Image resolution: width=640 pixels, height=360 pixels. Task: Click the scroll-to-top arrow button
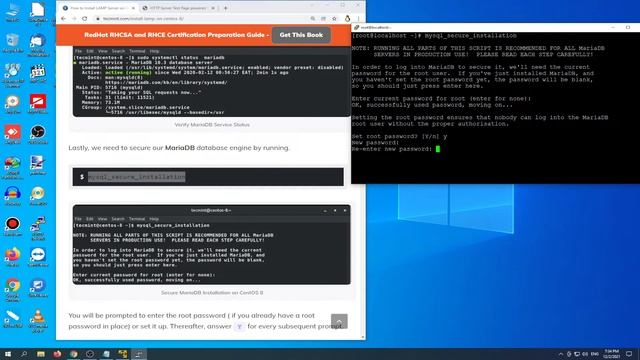pyautogui.click(x=339, y=321)
